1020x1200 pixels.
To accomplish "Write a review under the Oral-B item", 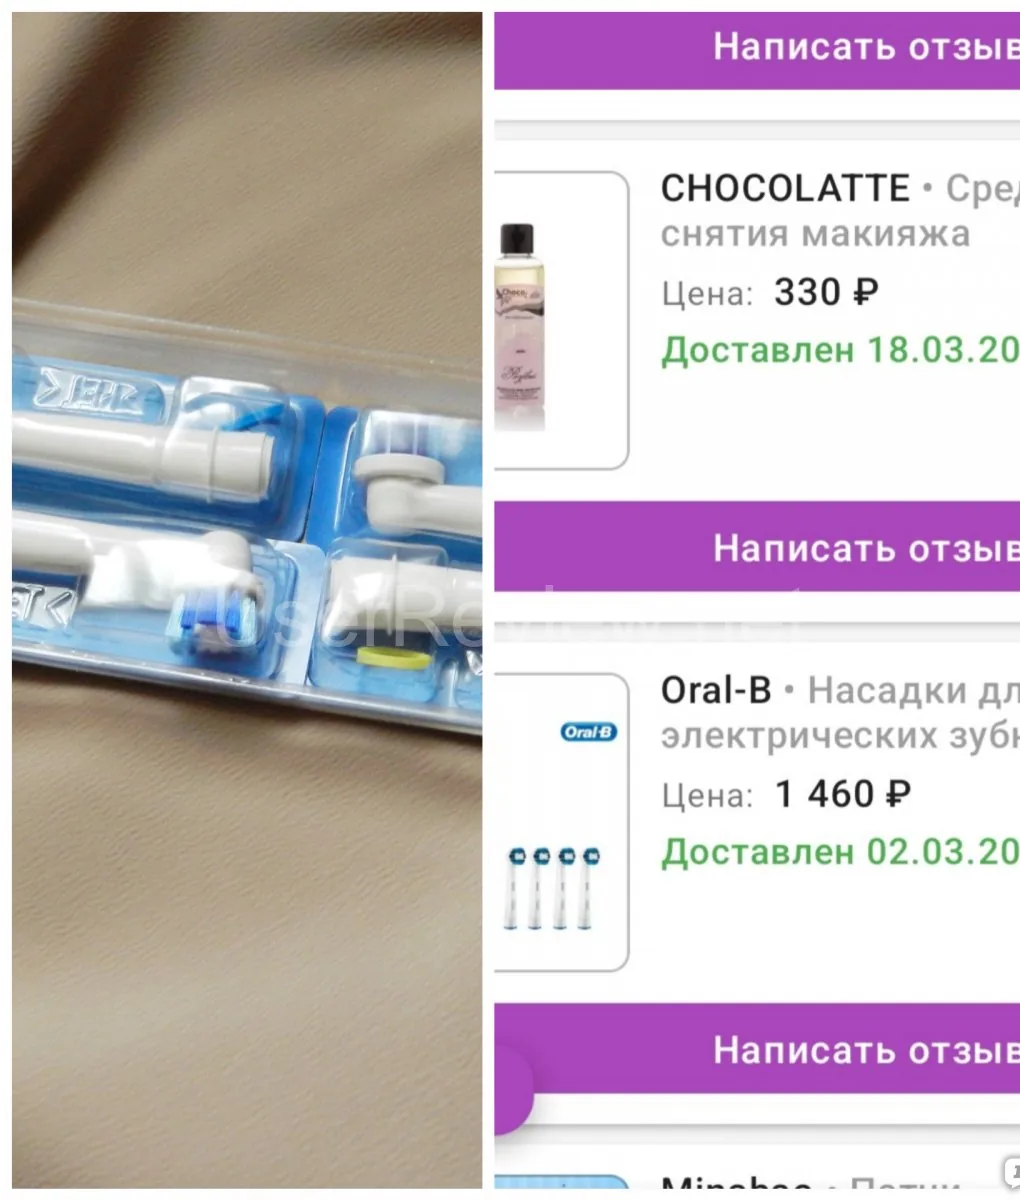I will coord(757,1048).
